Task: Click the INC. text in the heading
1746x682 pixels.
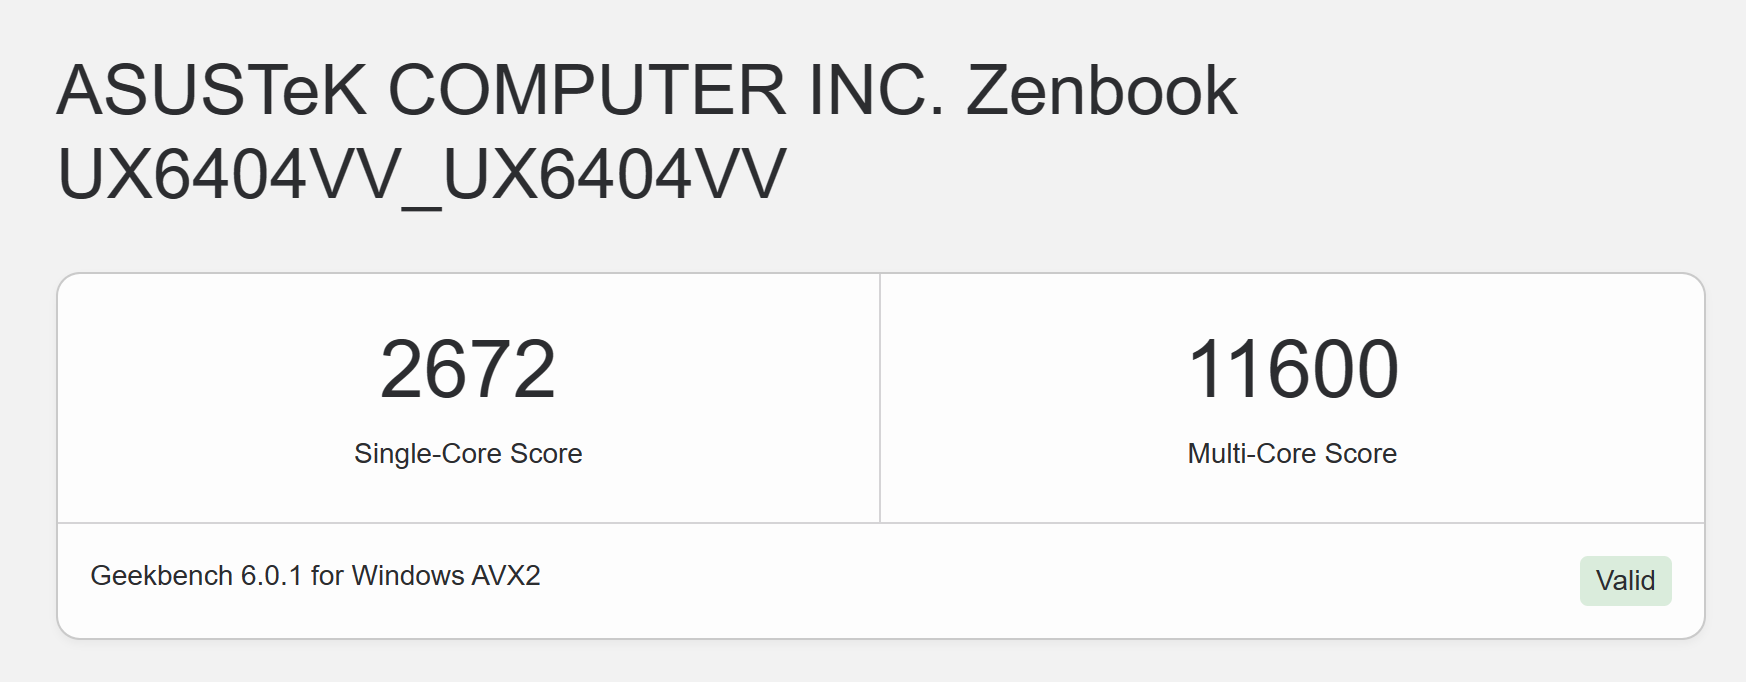Action: (876, 91)
